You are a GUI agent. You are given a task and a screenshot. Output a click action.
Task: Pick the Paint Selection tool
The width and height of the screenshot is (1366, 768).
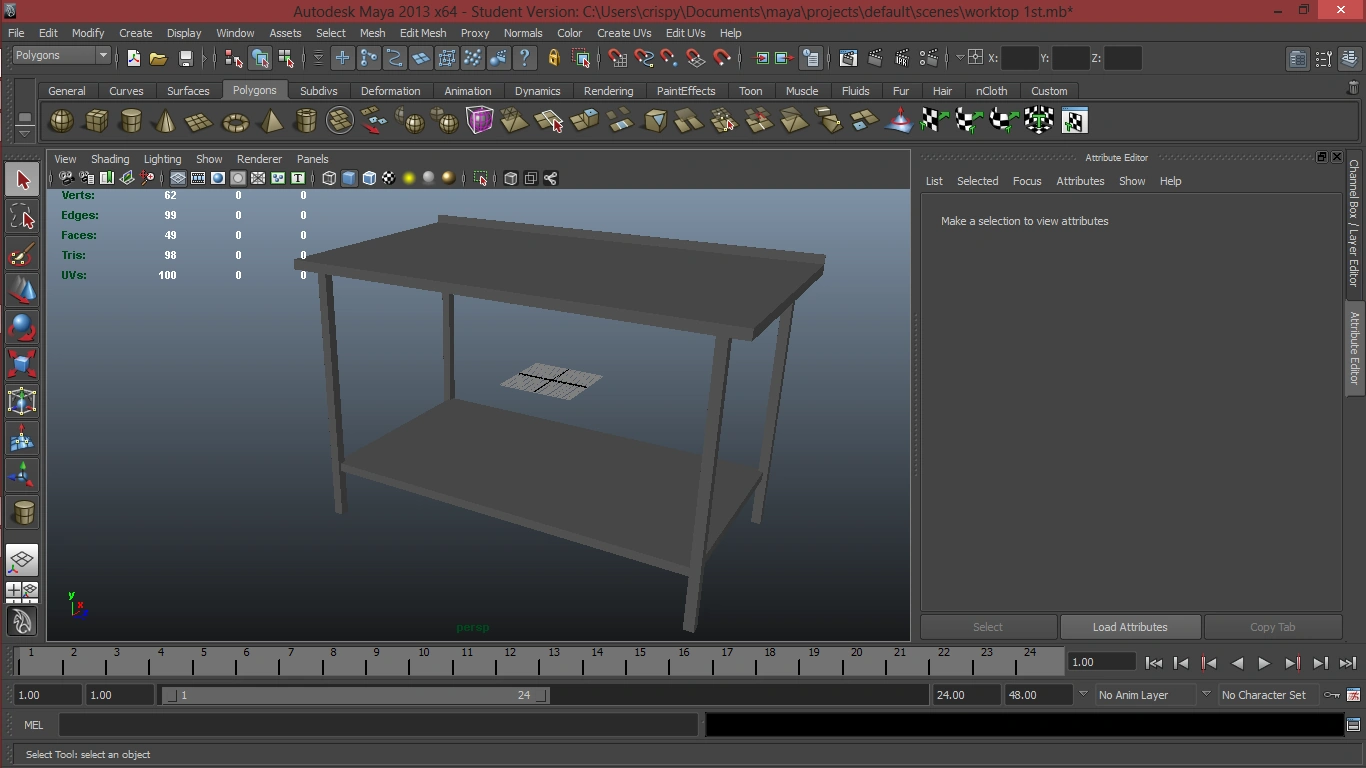click(x=22, y=254)
